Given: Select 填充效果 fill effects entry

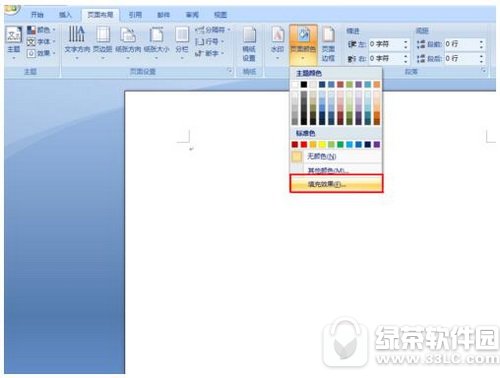Looking at the screenshot, I should point(336,184).
